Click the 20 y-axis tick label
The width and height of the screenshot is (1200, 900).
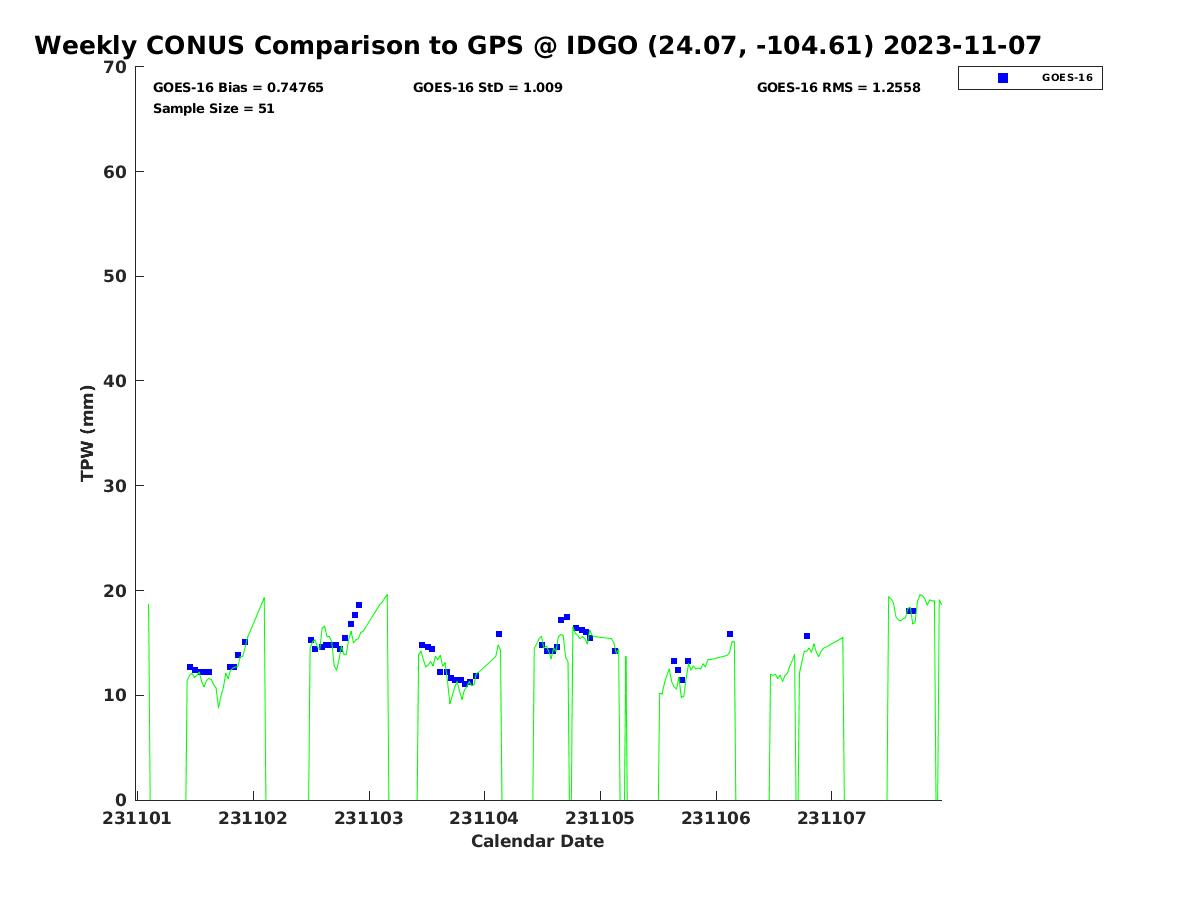click(x=116, y=591)
